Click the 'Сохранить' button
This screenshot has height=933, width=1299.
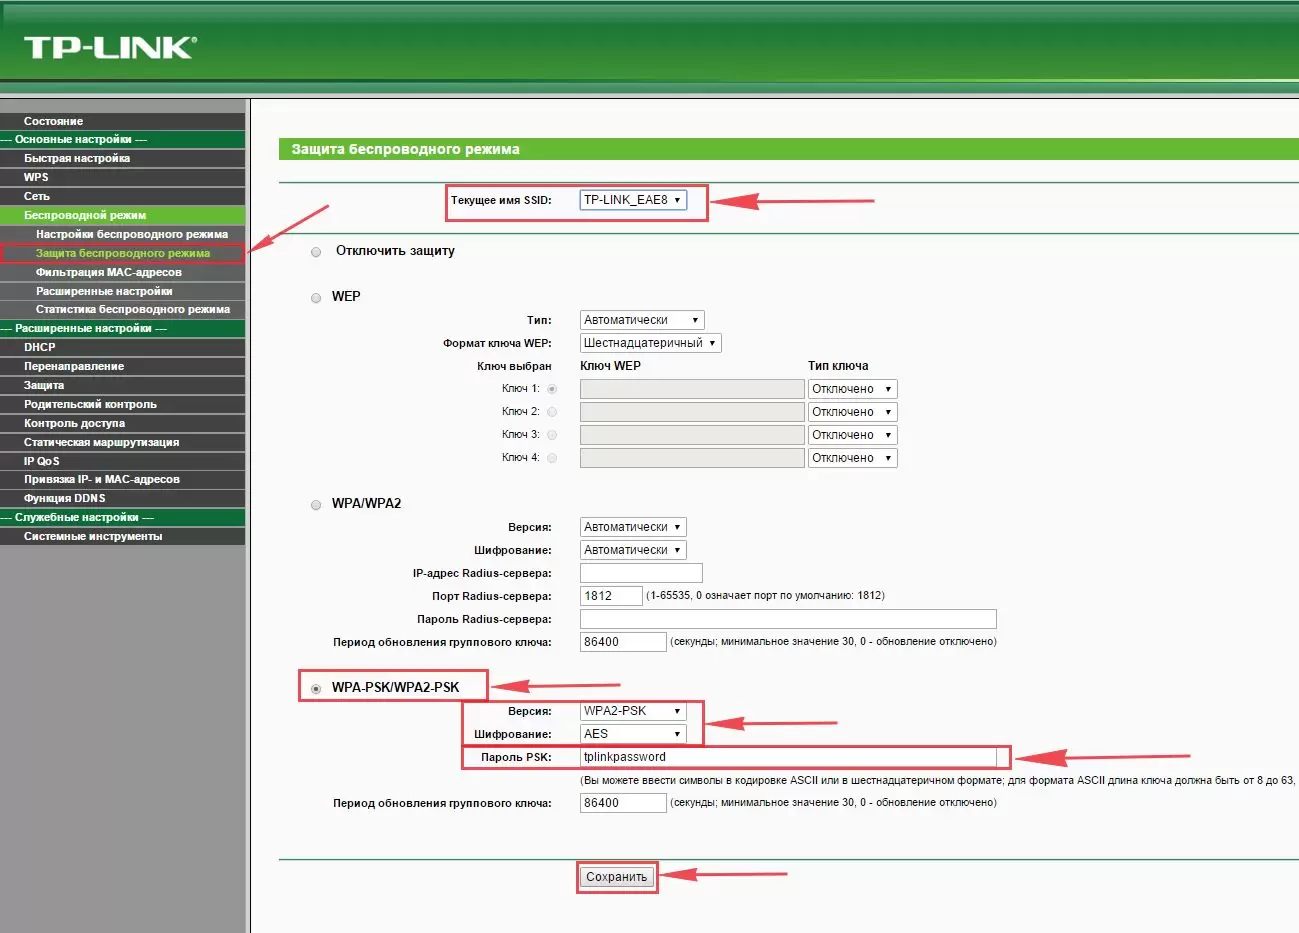click(x=616, y=877)
